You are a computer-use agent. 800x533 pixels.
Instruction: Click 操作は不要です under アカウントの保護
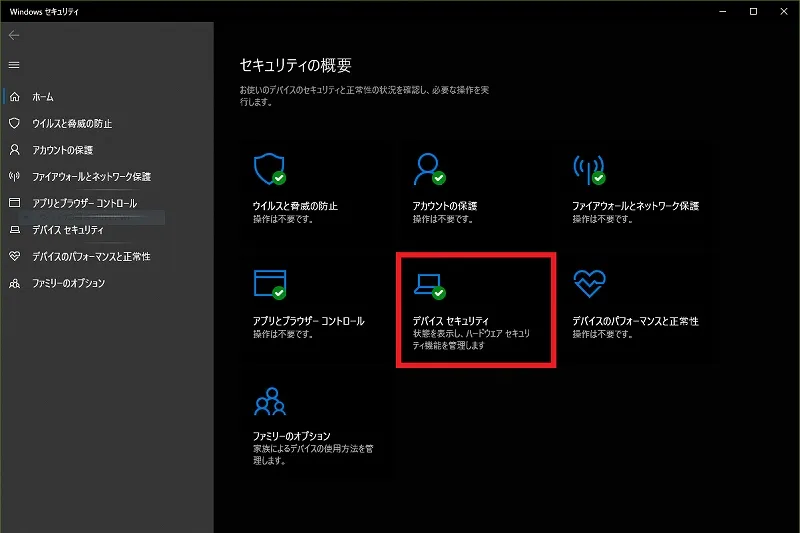443,219
